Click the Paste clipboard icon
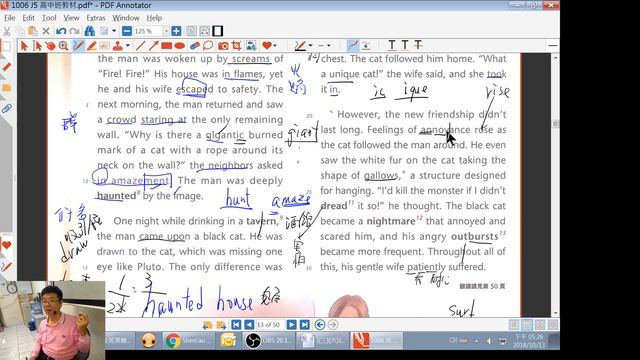Screen dimensions: 640x360 pos(33,31)
